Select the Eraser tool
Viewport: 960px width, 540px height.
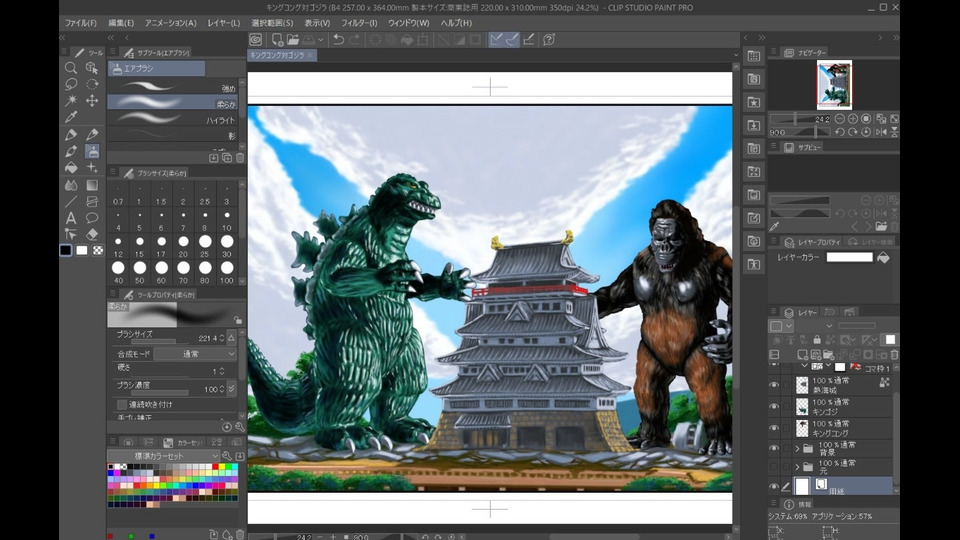pos(92,234)
